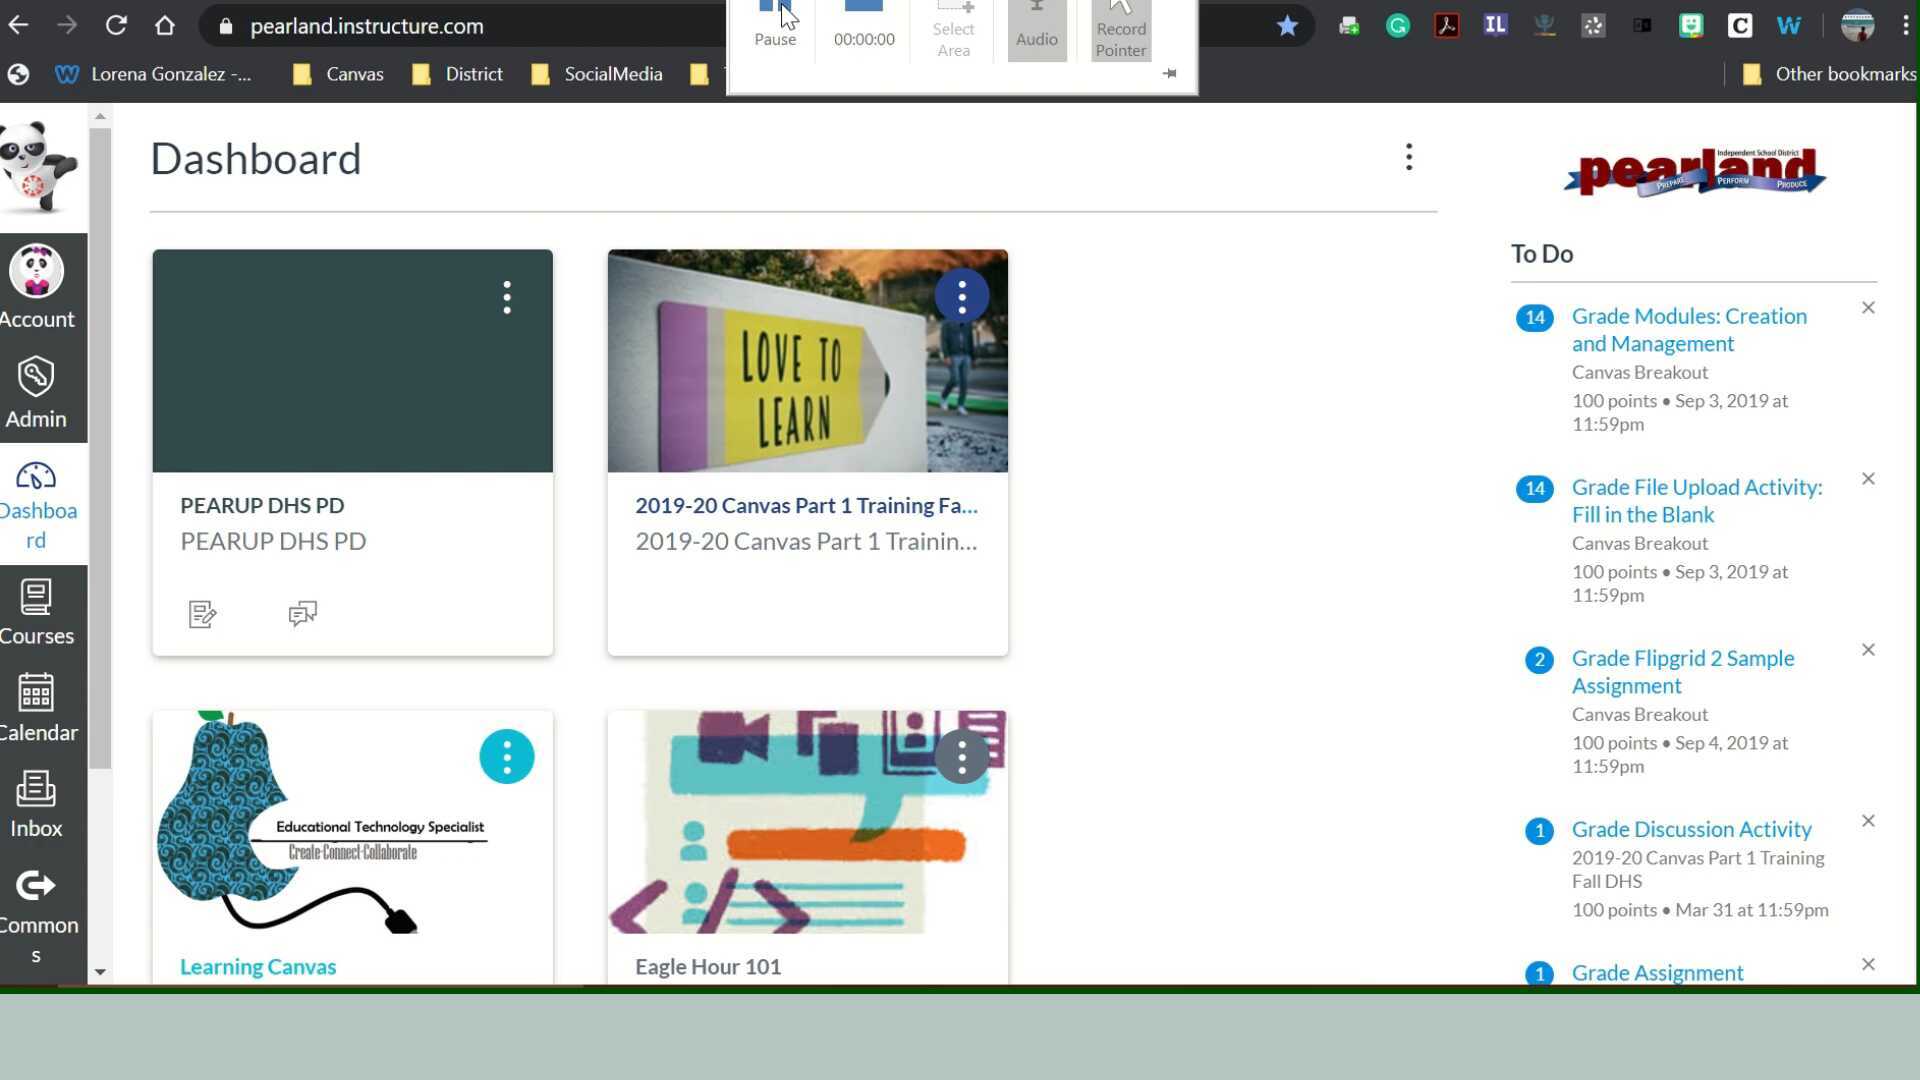Viewport: 1920px width, 1080px height.
Task: Click the Pearland ISD logo
Action: click(1695, 171)
